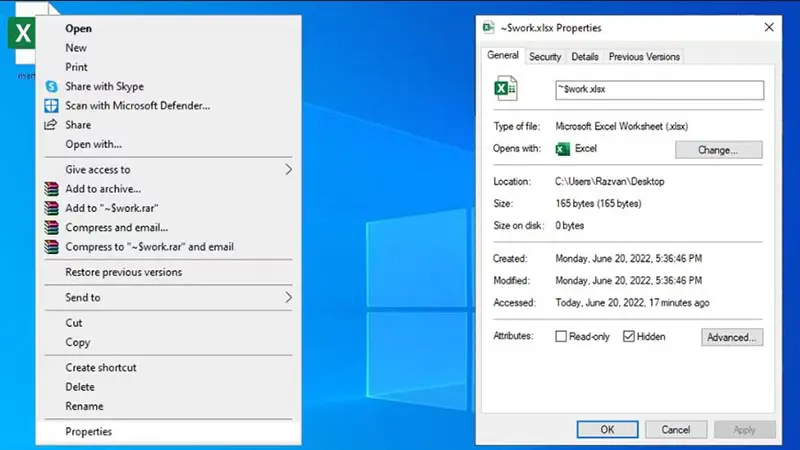Screen dimensions: 800x450
Task: Select the Share text entry in the context menu
Action: (x=78, y=125)
